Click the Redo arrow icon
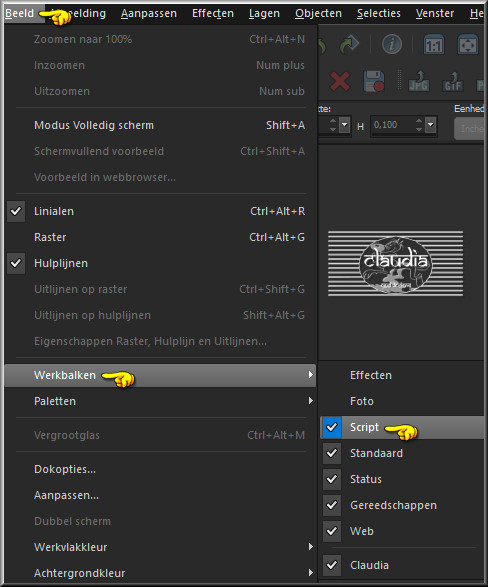Image resolution: width=488 pixels, height=587 pixels. click(349, 45)
